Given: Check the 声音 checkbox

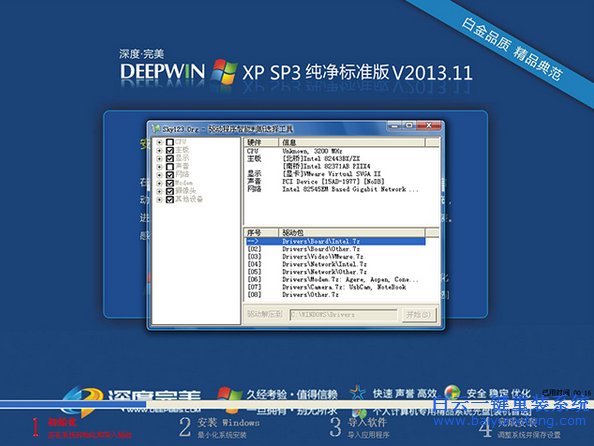Looking at the screenshot, I should [170, 167].
